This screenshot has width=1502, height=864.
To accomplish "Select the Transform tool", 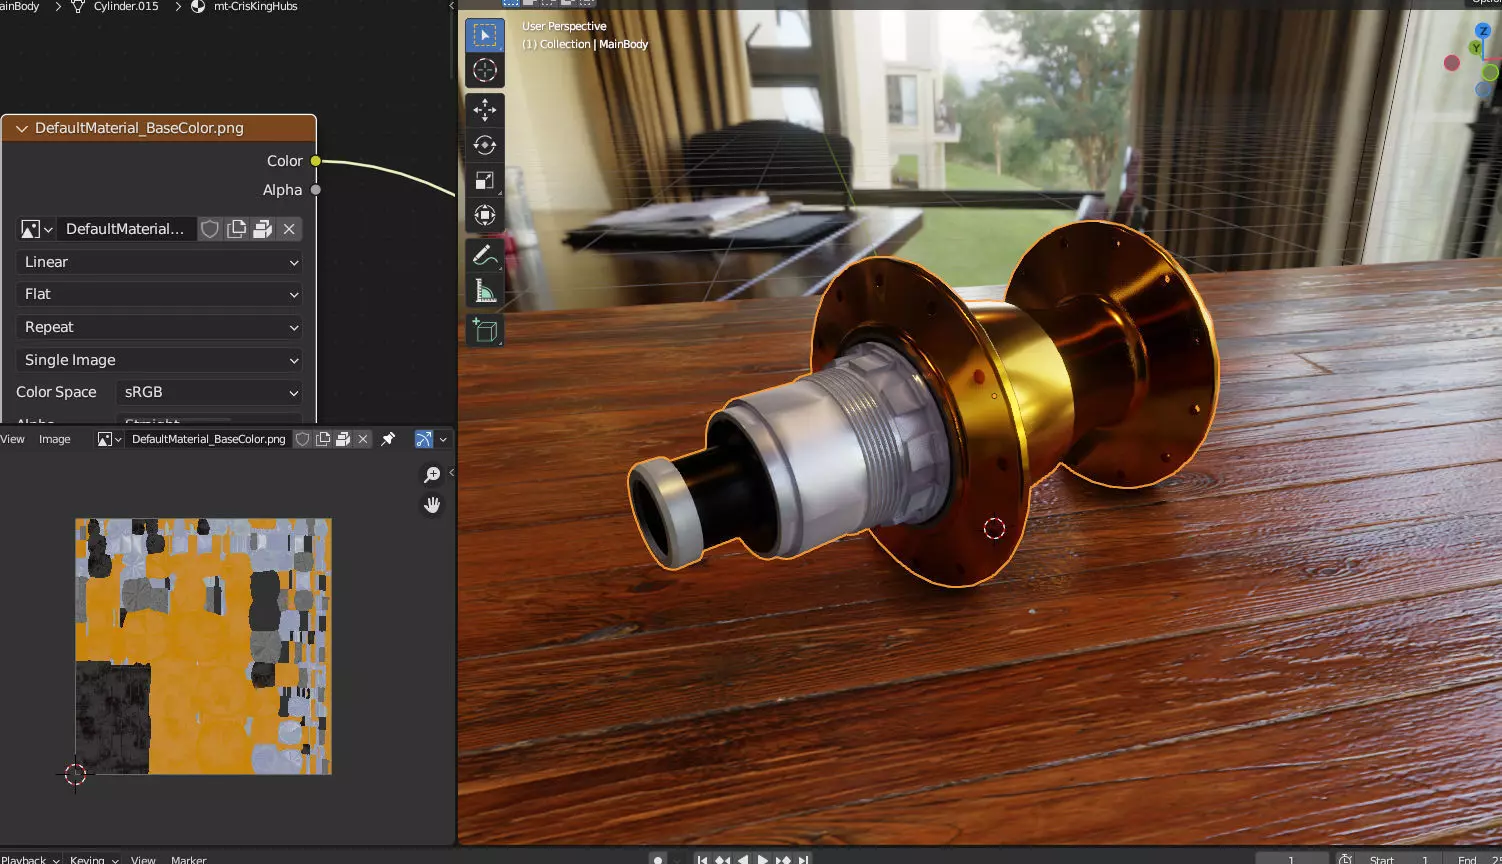I will [485, 215].
